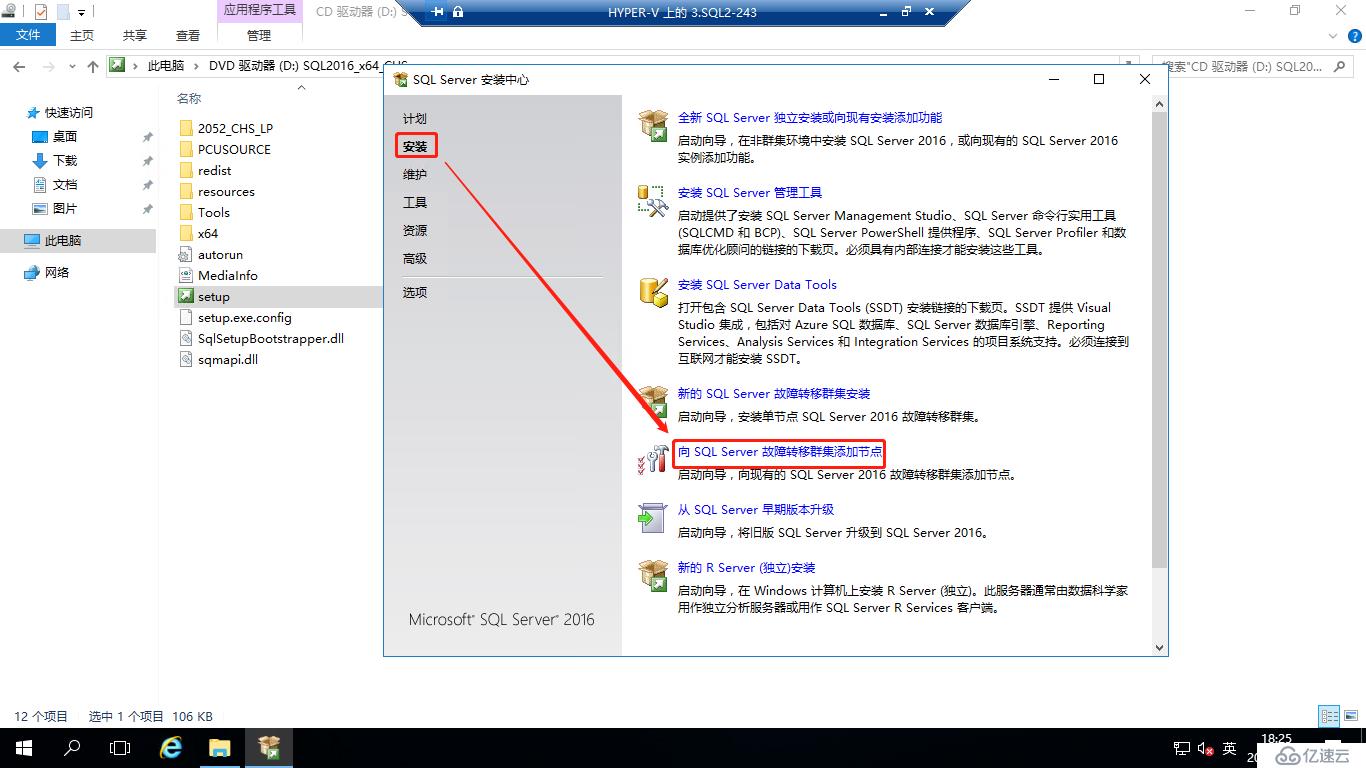The image size is (1366, 768).
Task: Open the 从 SQL Server 早期版本升级 link
Action: pyautogui.click(x=756, y=510)
